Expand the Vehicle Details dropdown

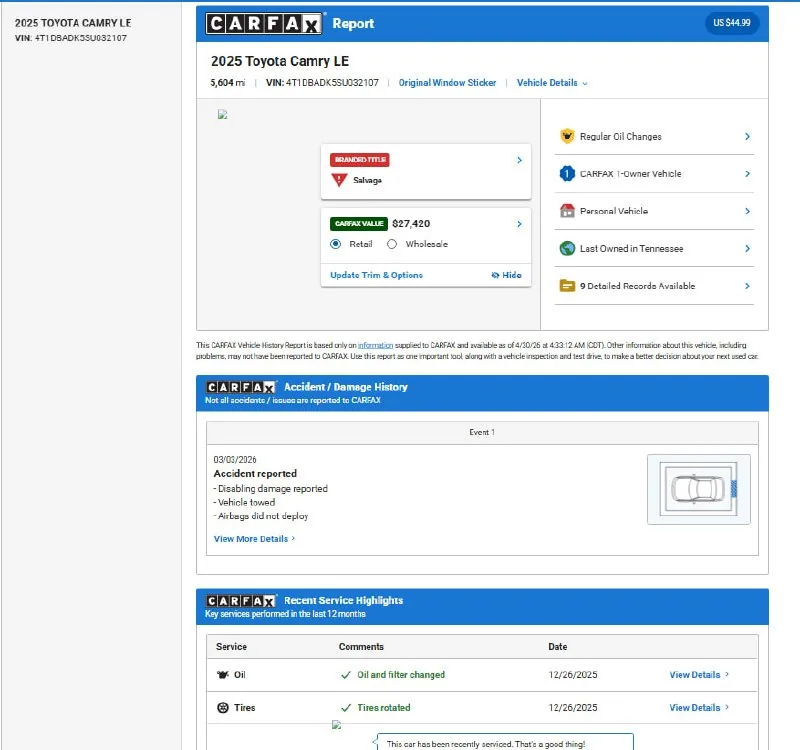tap(552, 83)
